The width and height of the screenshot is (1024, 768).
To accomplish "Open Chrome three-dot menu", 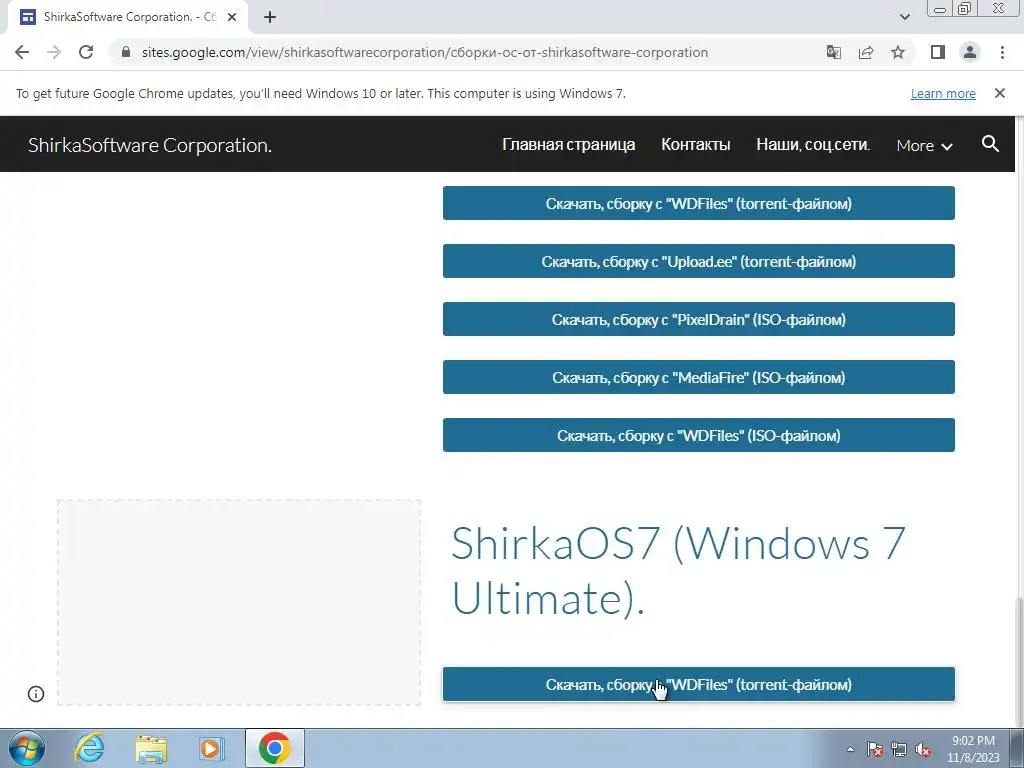I will pyautogui.click(x=1002, y=52).
